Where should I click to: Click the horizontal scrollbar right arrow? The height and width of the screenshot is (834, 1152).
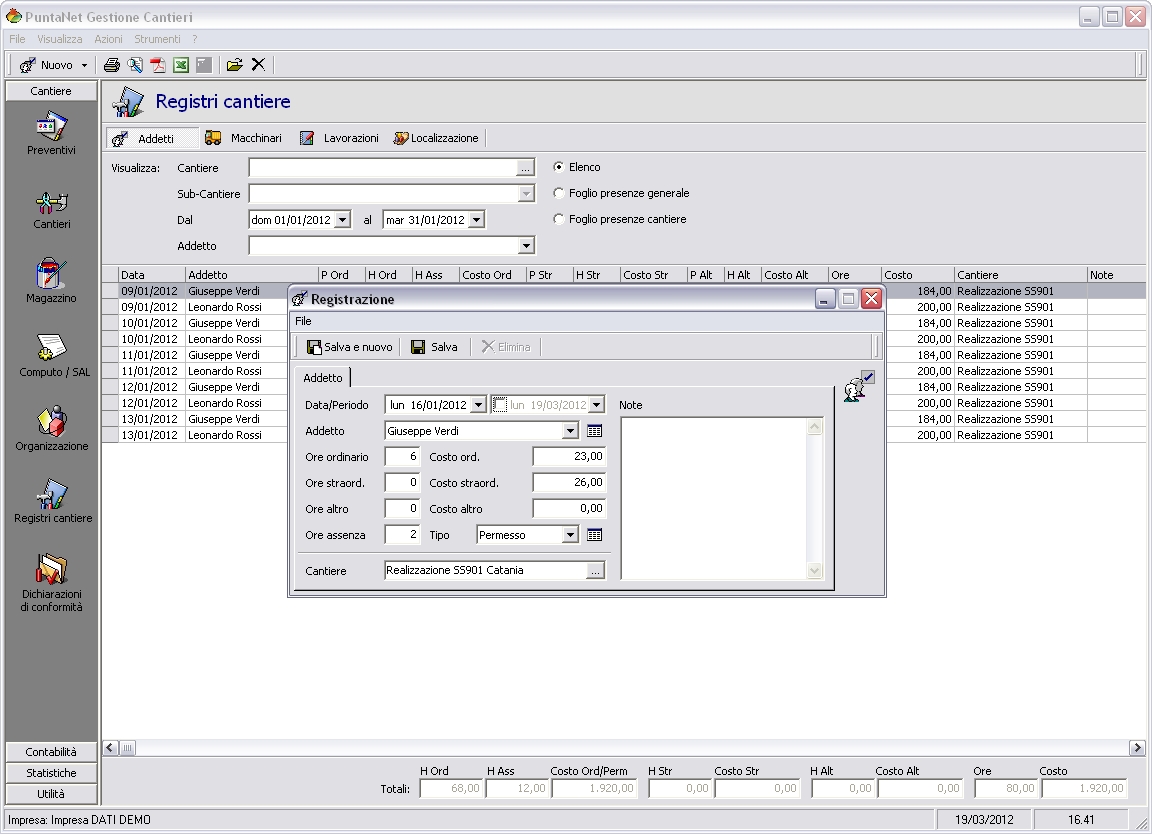point(1137,748)
